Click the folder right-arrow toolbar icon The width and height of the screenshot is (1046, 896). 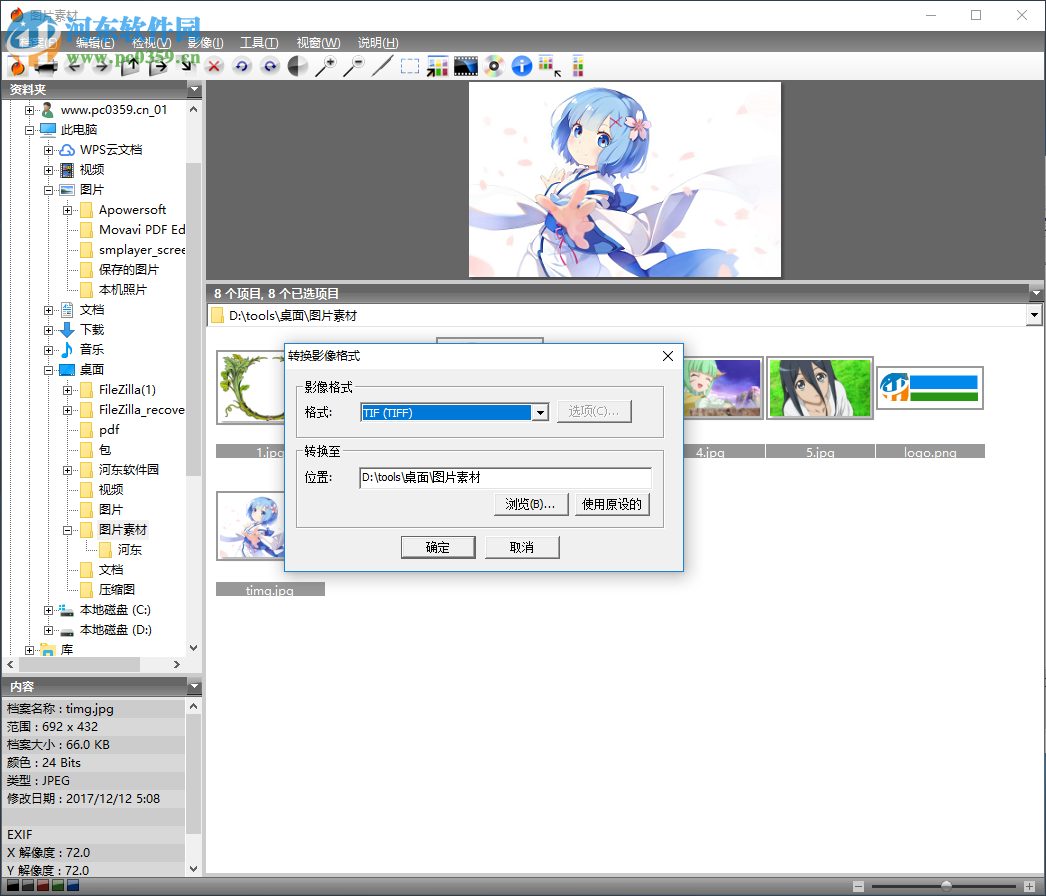158,66
